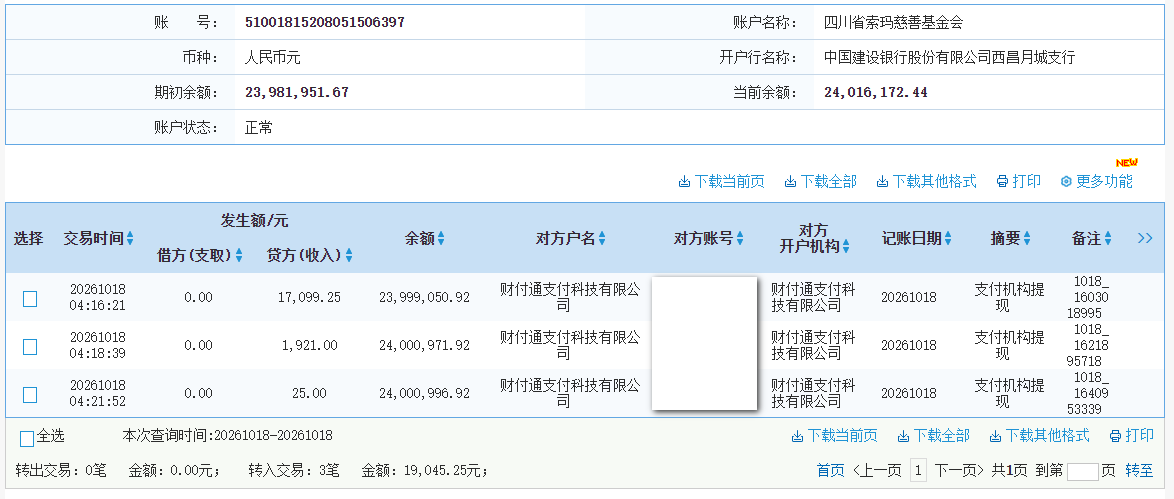Sort 记账日期 column arrows
Viewport: 1174px width, 499px height.
948,239
